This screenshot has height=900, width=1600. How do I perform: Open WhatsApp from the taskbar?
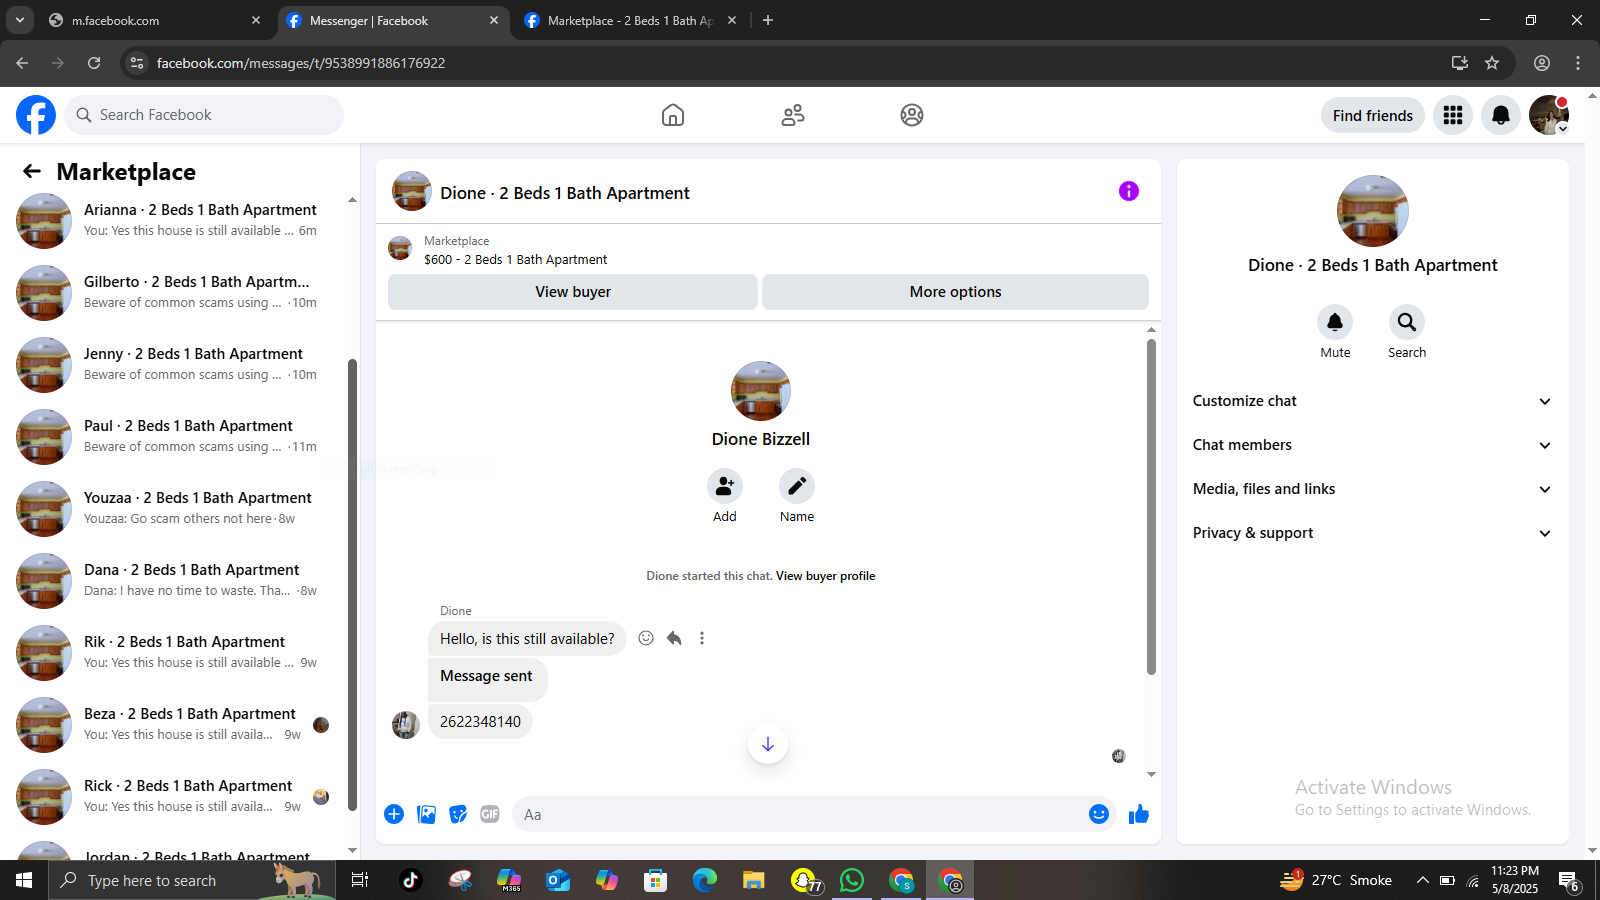point(852,880)
